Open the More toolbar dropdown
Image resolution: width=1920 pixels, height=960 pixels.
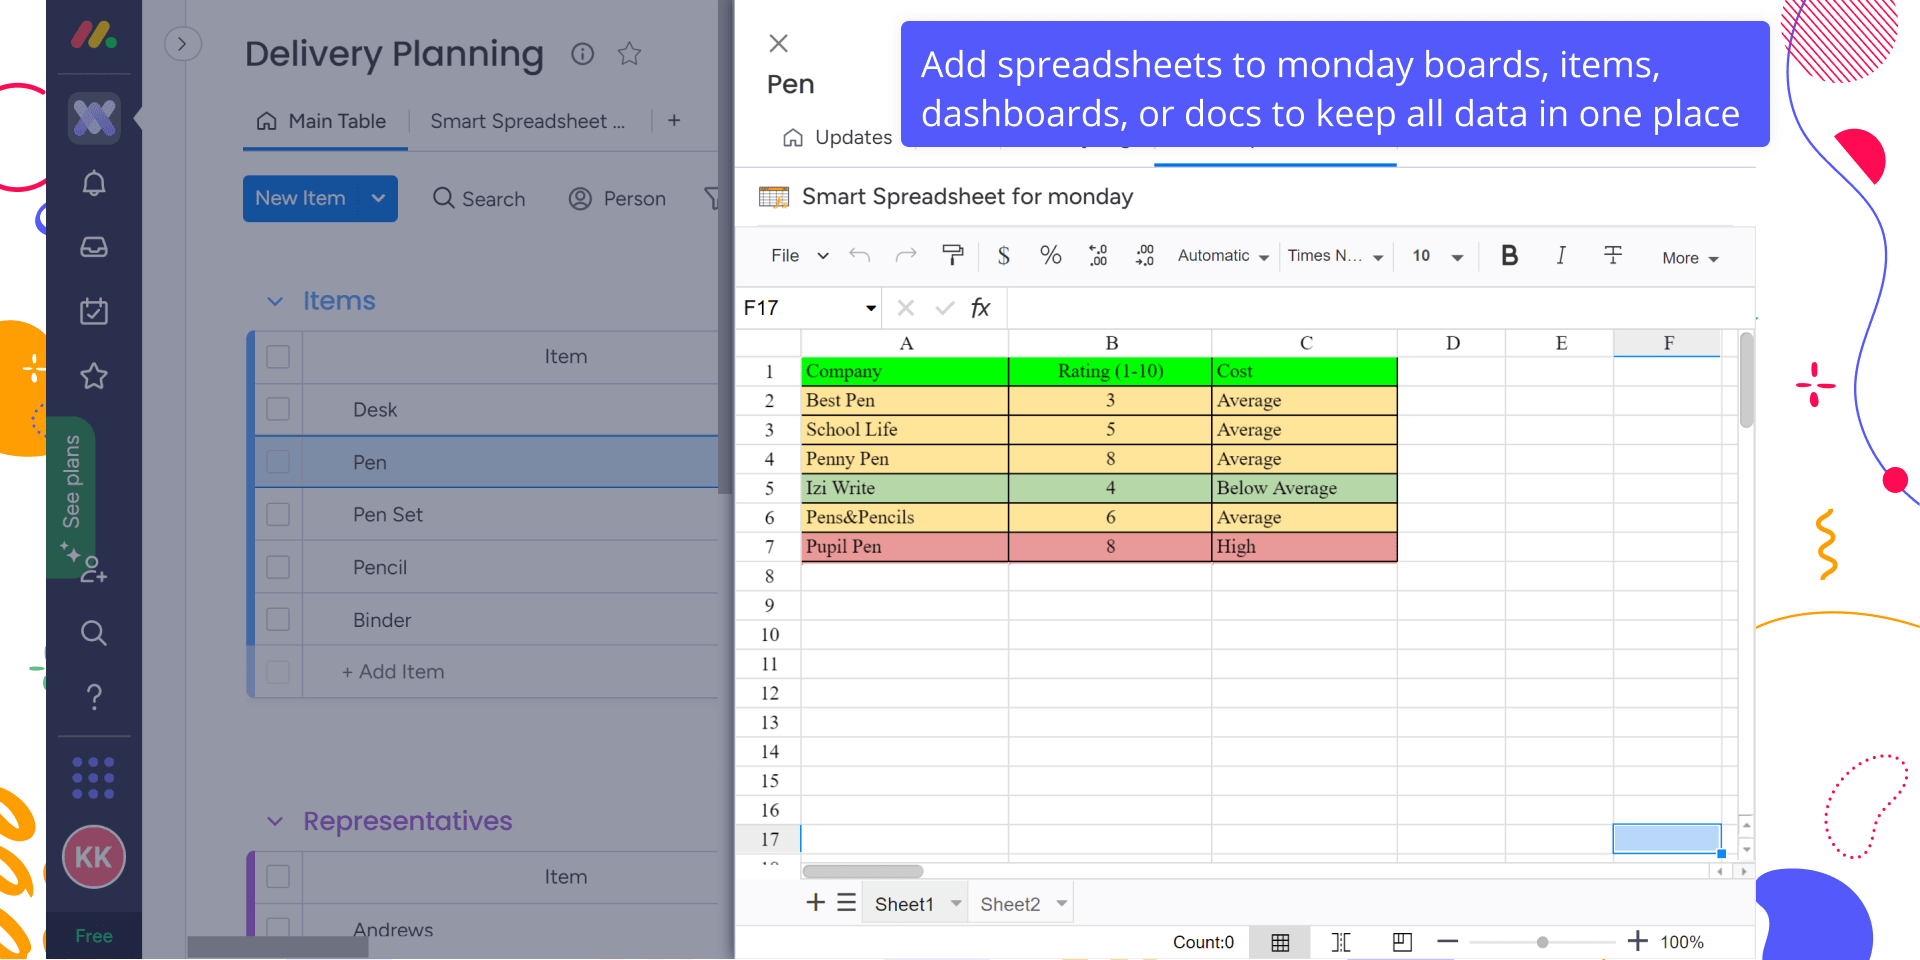pos(1690,258)
